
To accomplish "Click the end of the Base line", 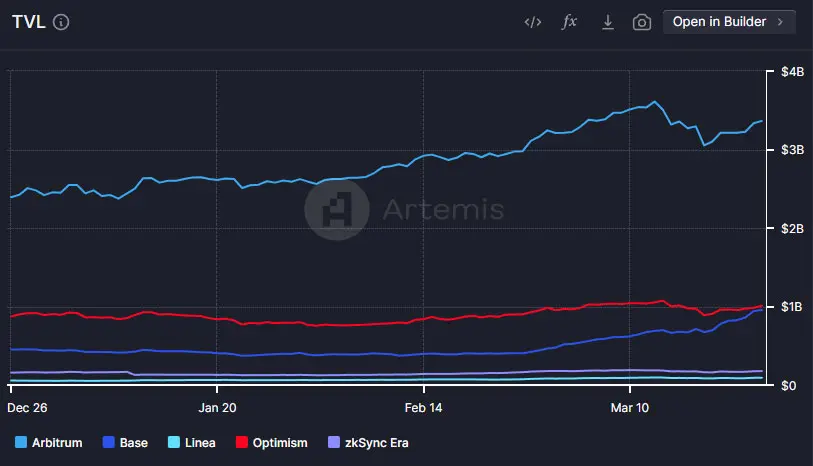I will (x=761, y=310).
